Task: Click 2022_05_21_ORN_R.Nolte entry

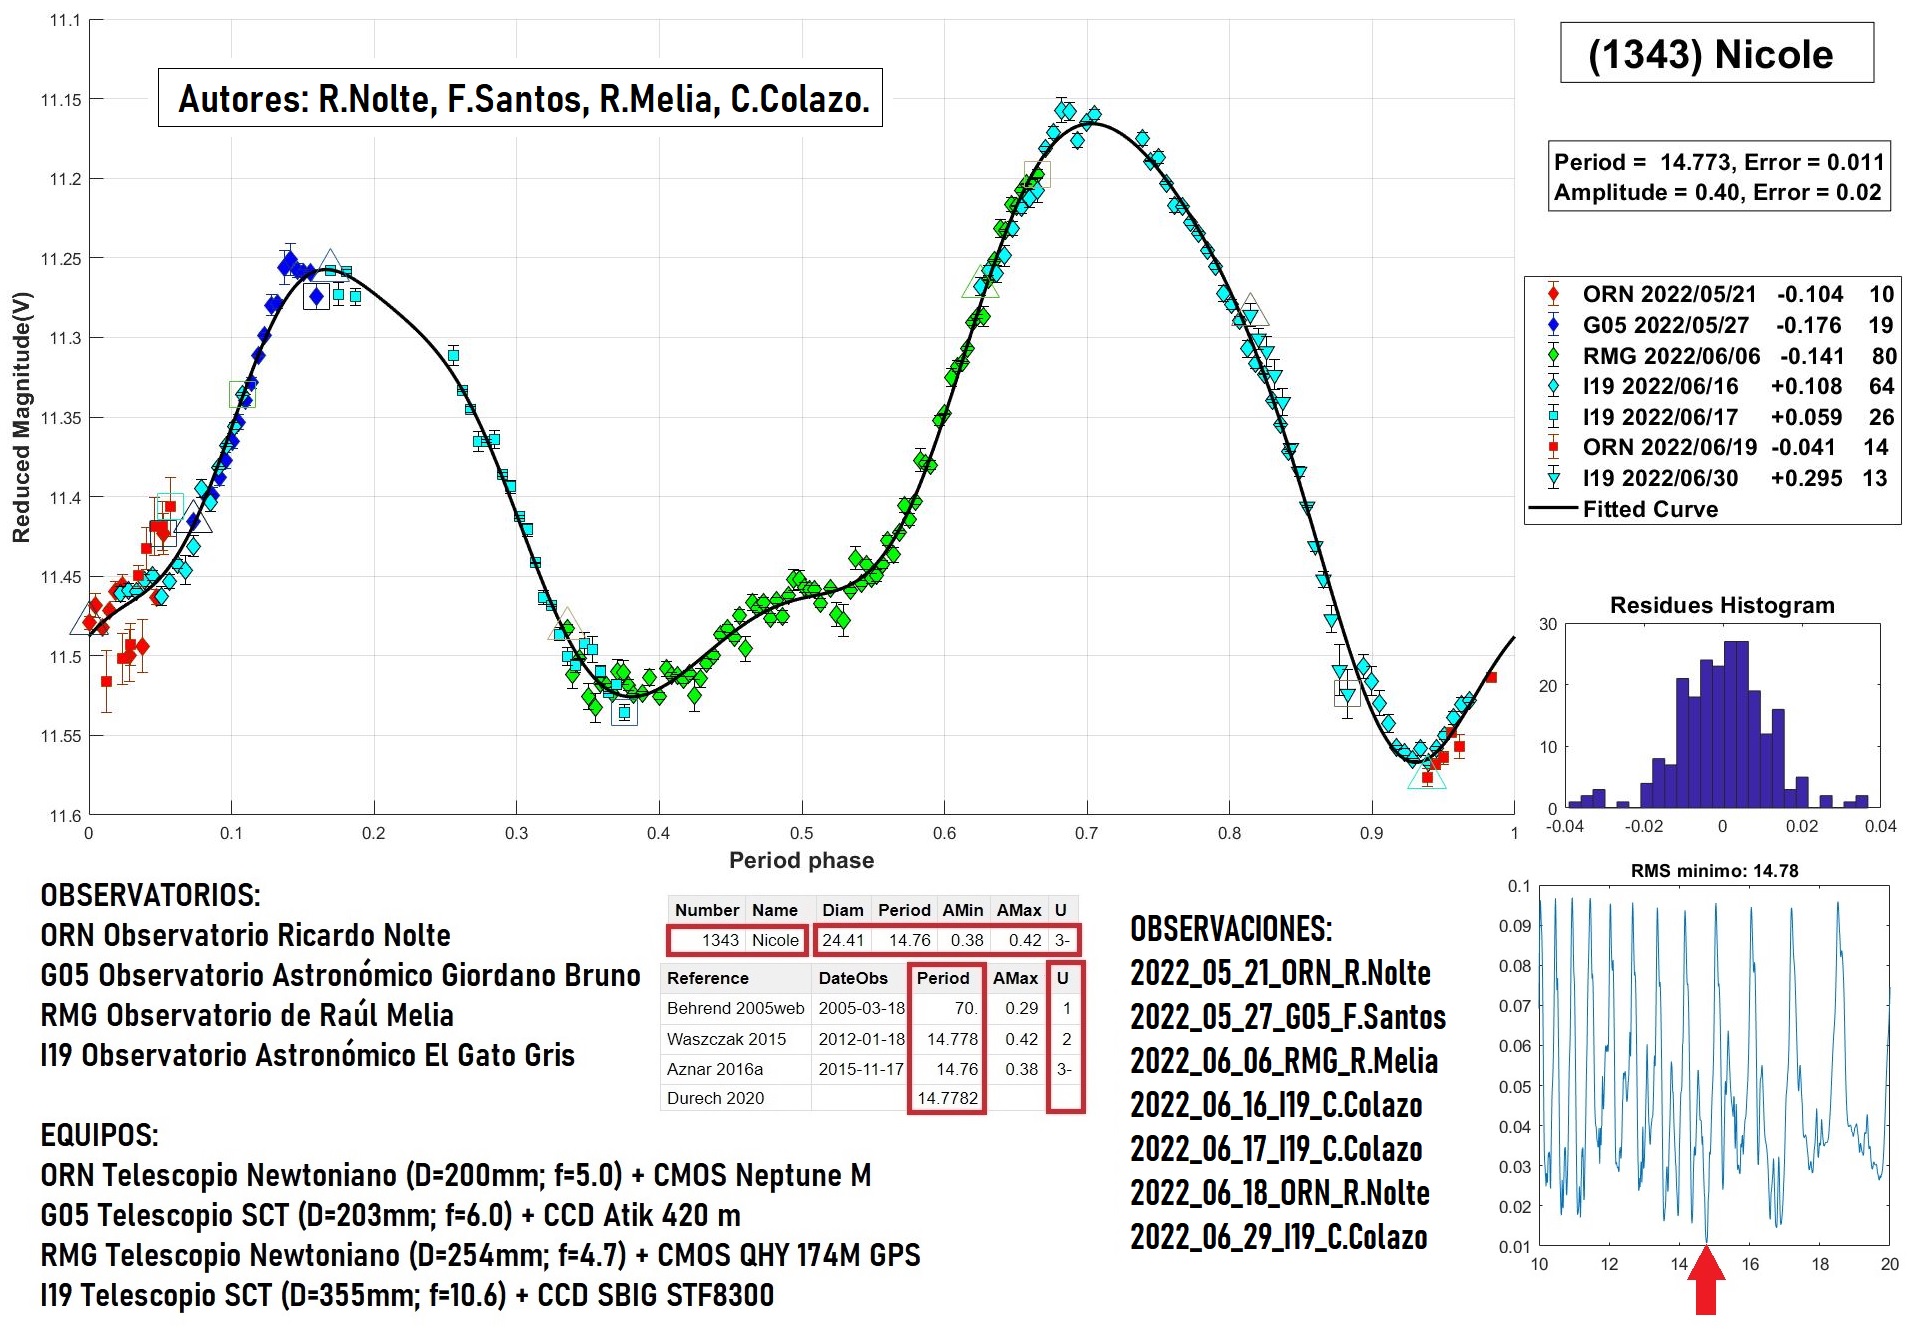Action: 1280,973
